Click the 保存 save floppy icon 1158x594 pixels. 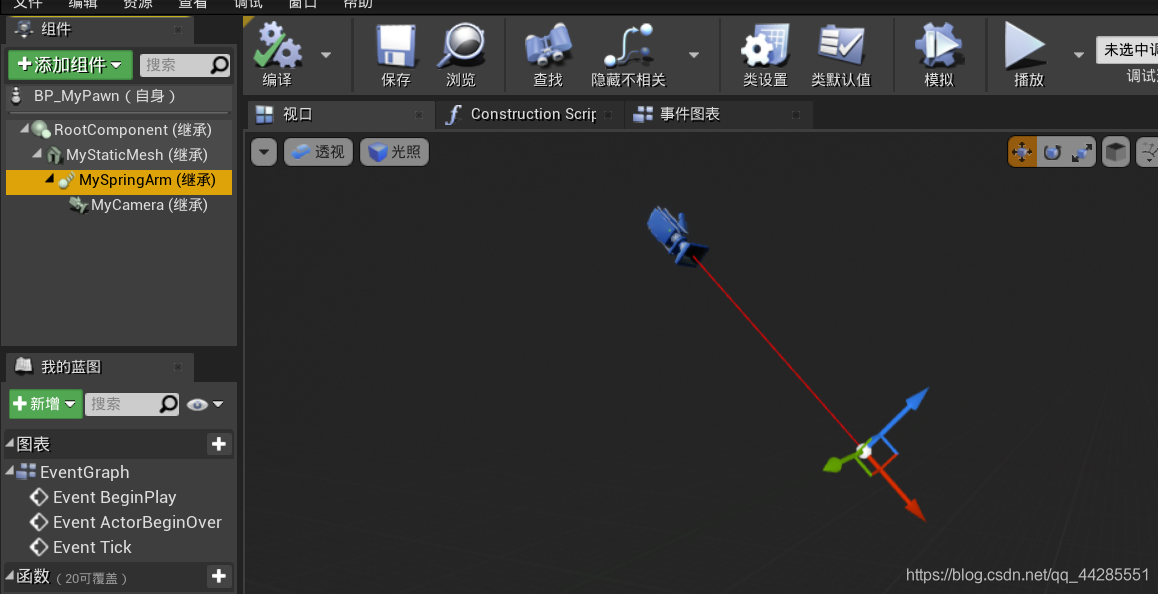396,46
